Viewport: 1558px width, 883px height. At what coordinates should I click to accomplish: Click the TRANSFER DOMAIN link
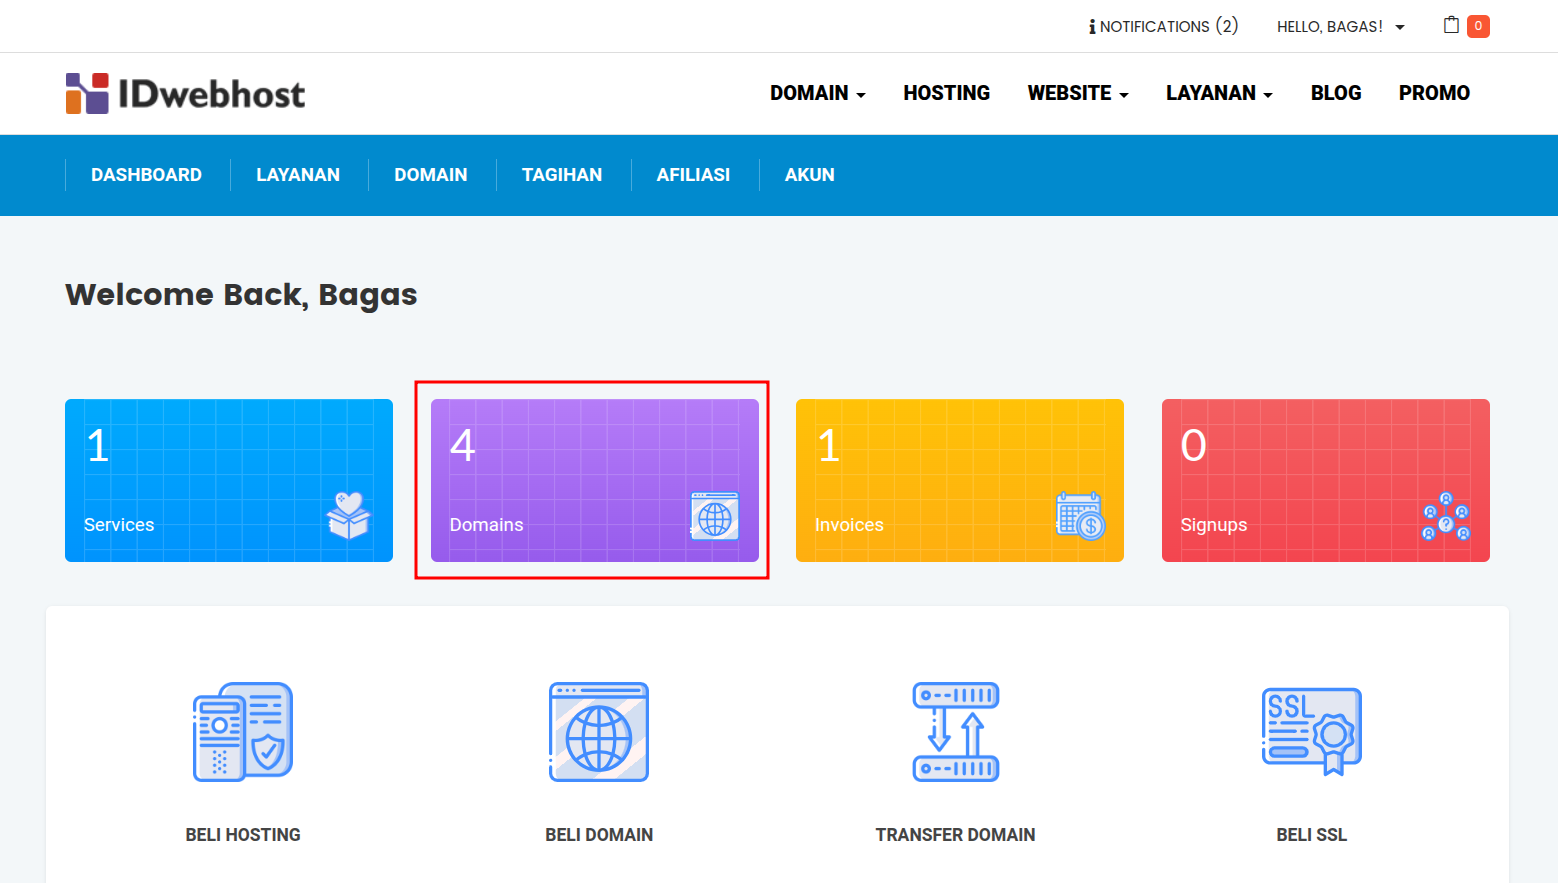click(956, 835)
